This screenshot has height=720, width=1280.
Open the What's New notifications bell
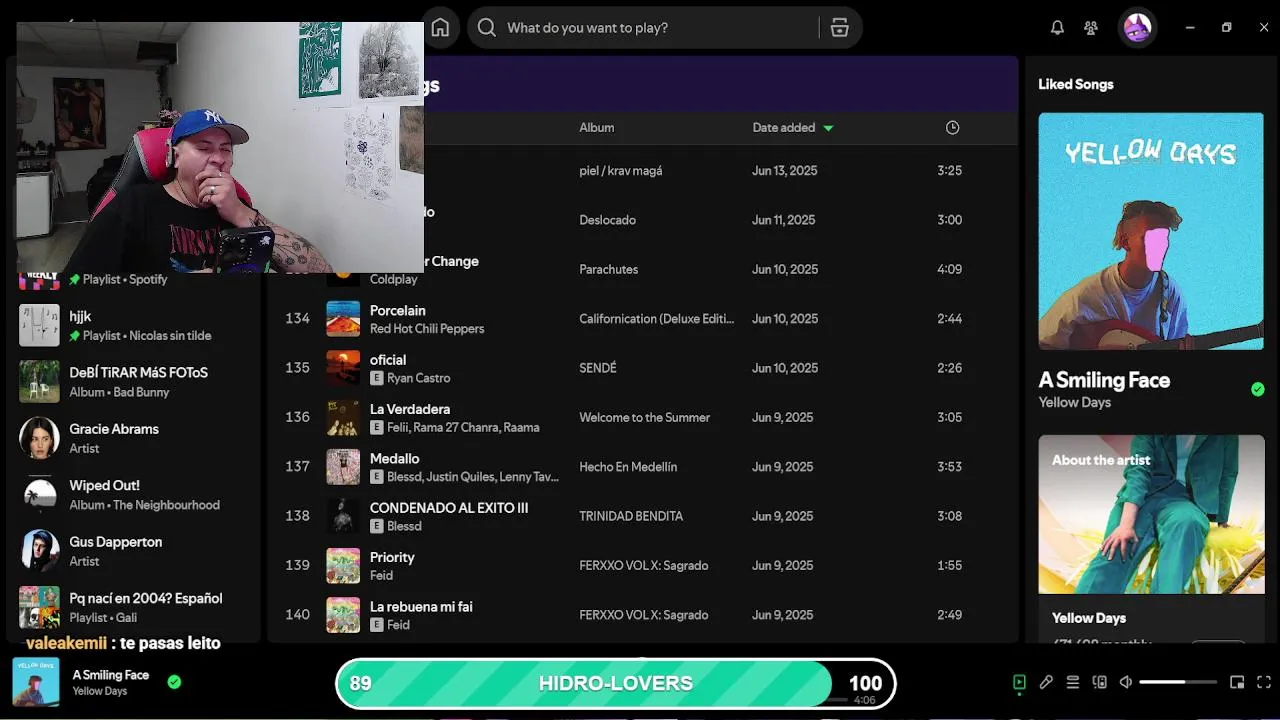click(1057, 28)
